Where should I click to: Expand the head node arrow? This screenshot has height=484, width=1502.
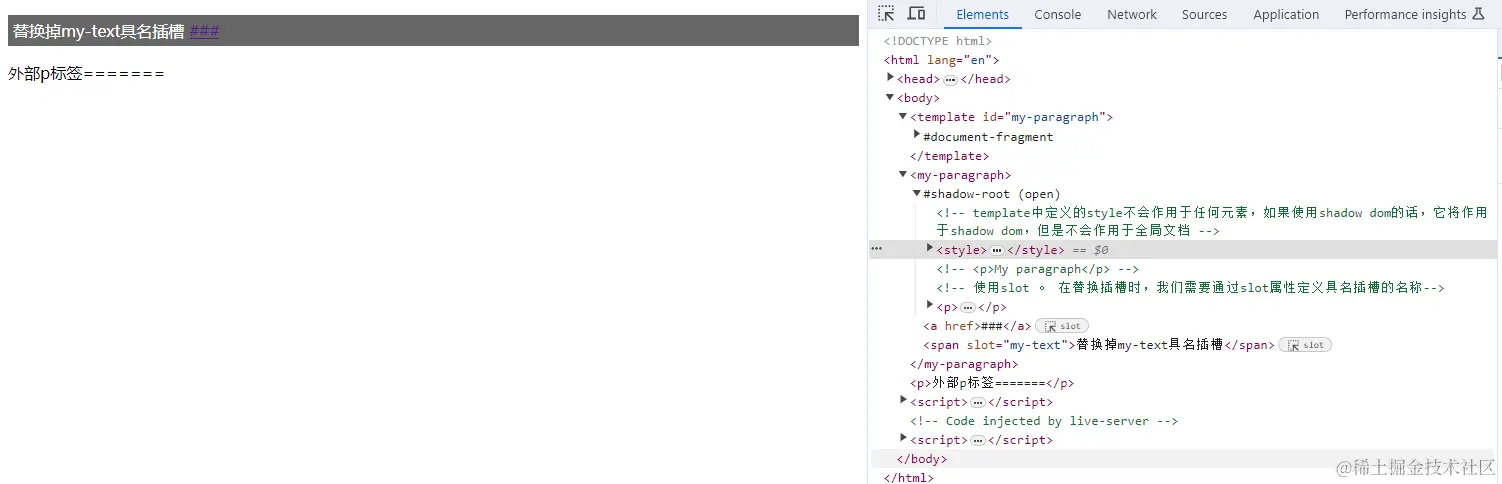(891, 77)
